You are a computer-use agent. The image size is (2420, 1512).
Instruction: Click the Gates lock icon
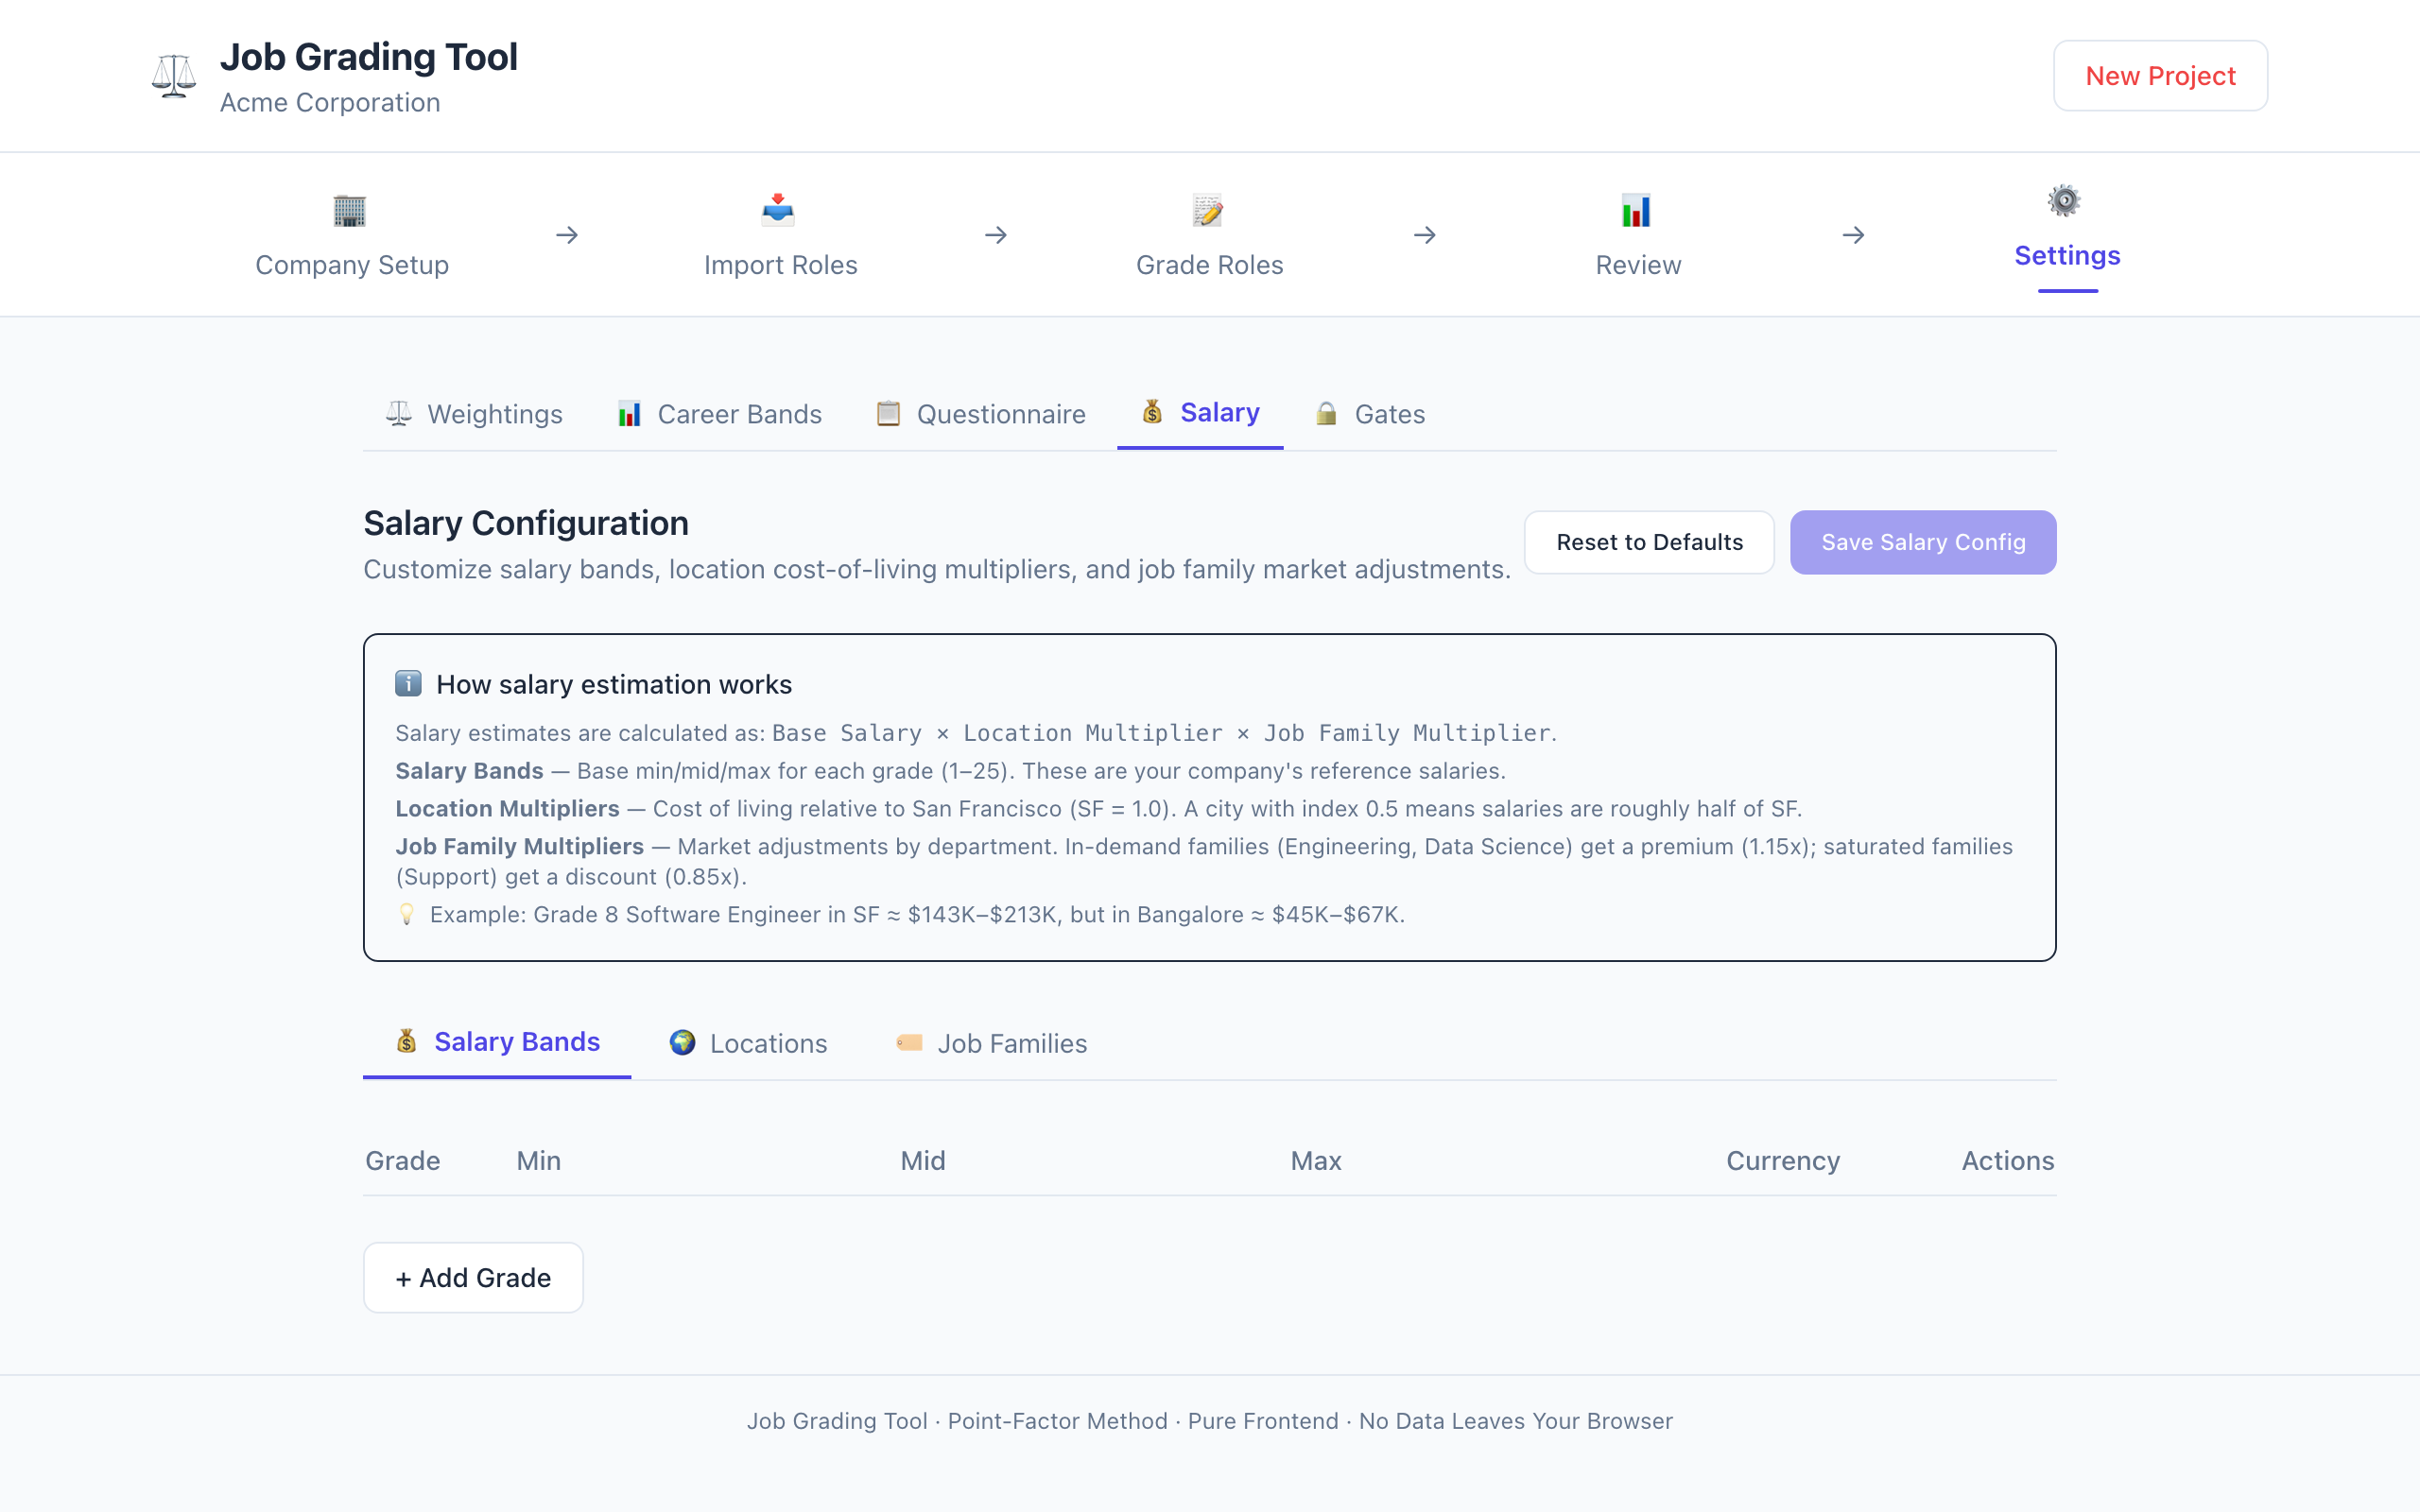1326,413
